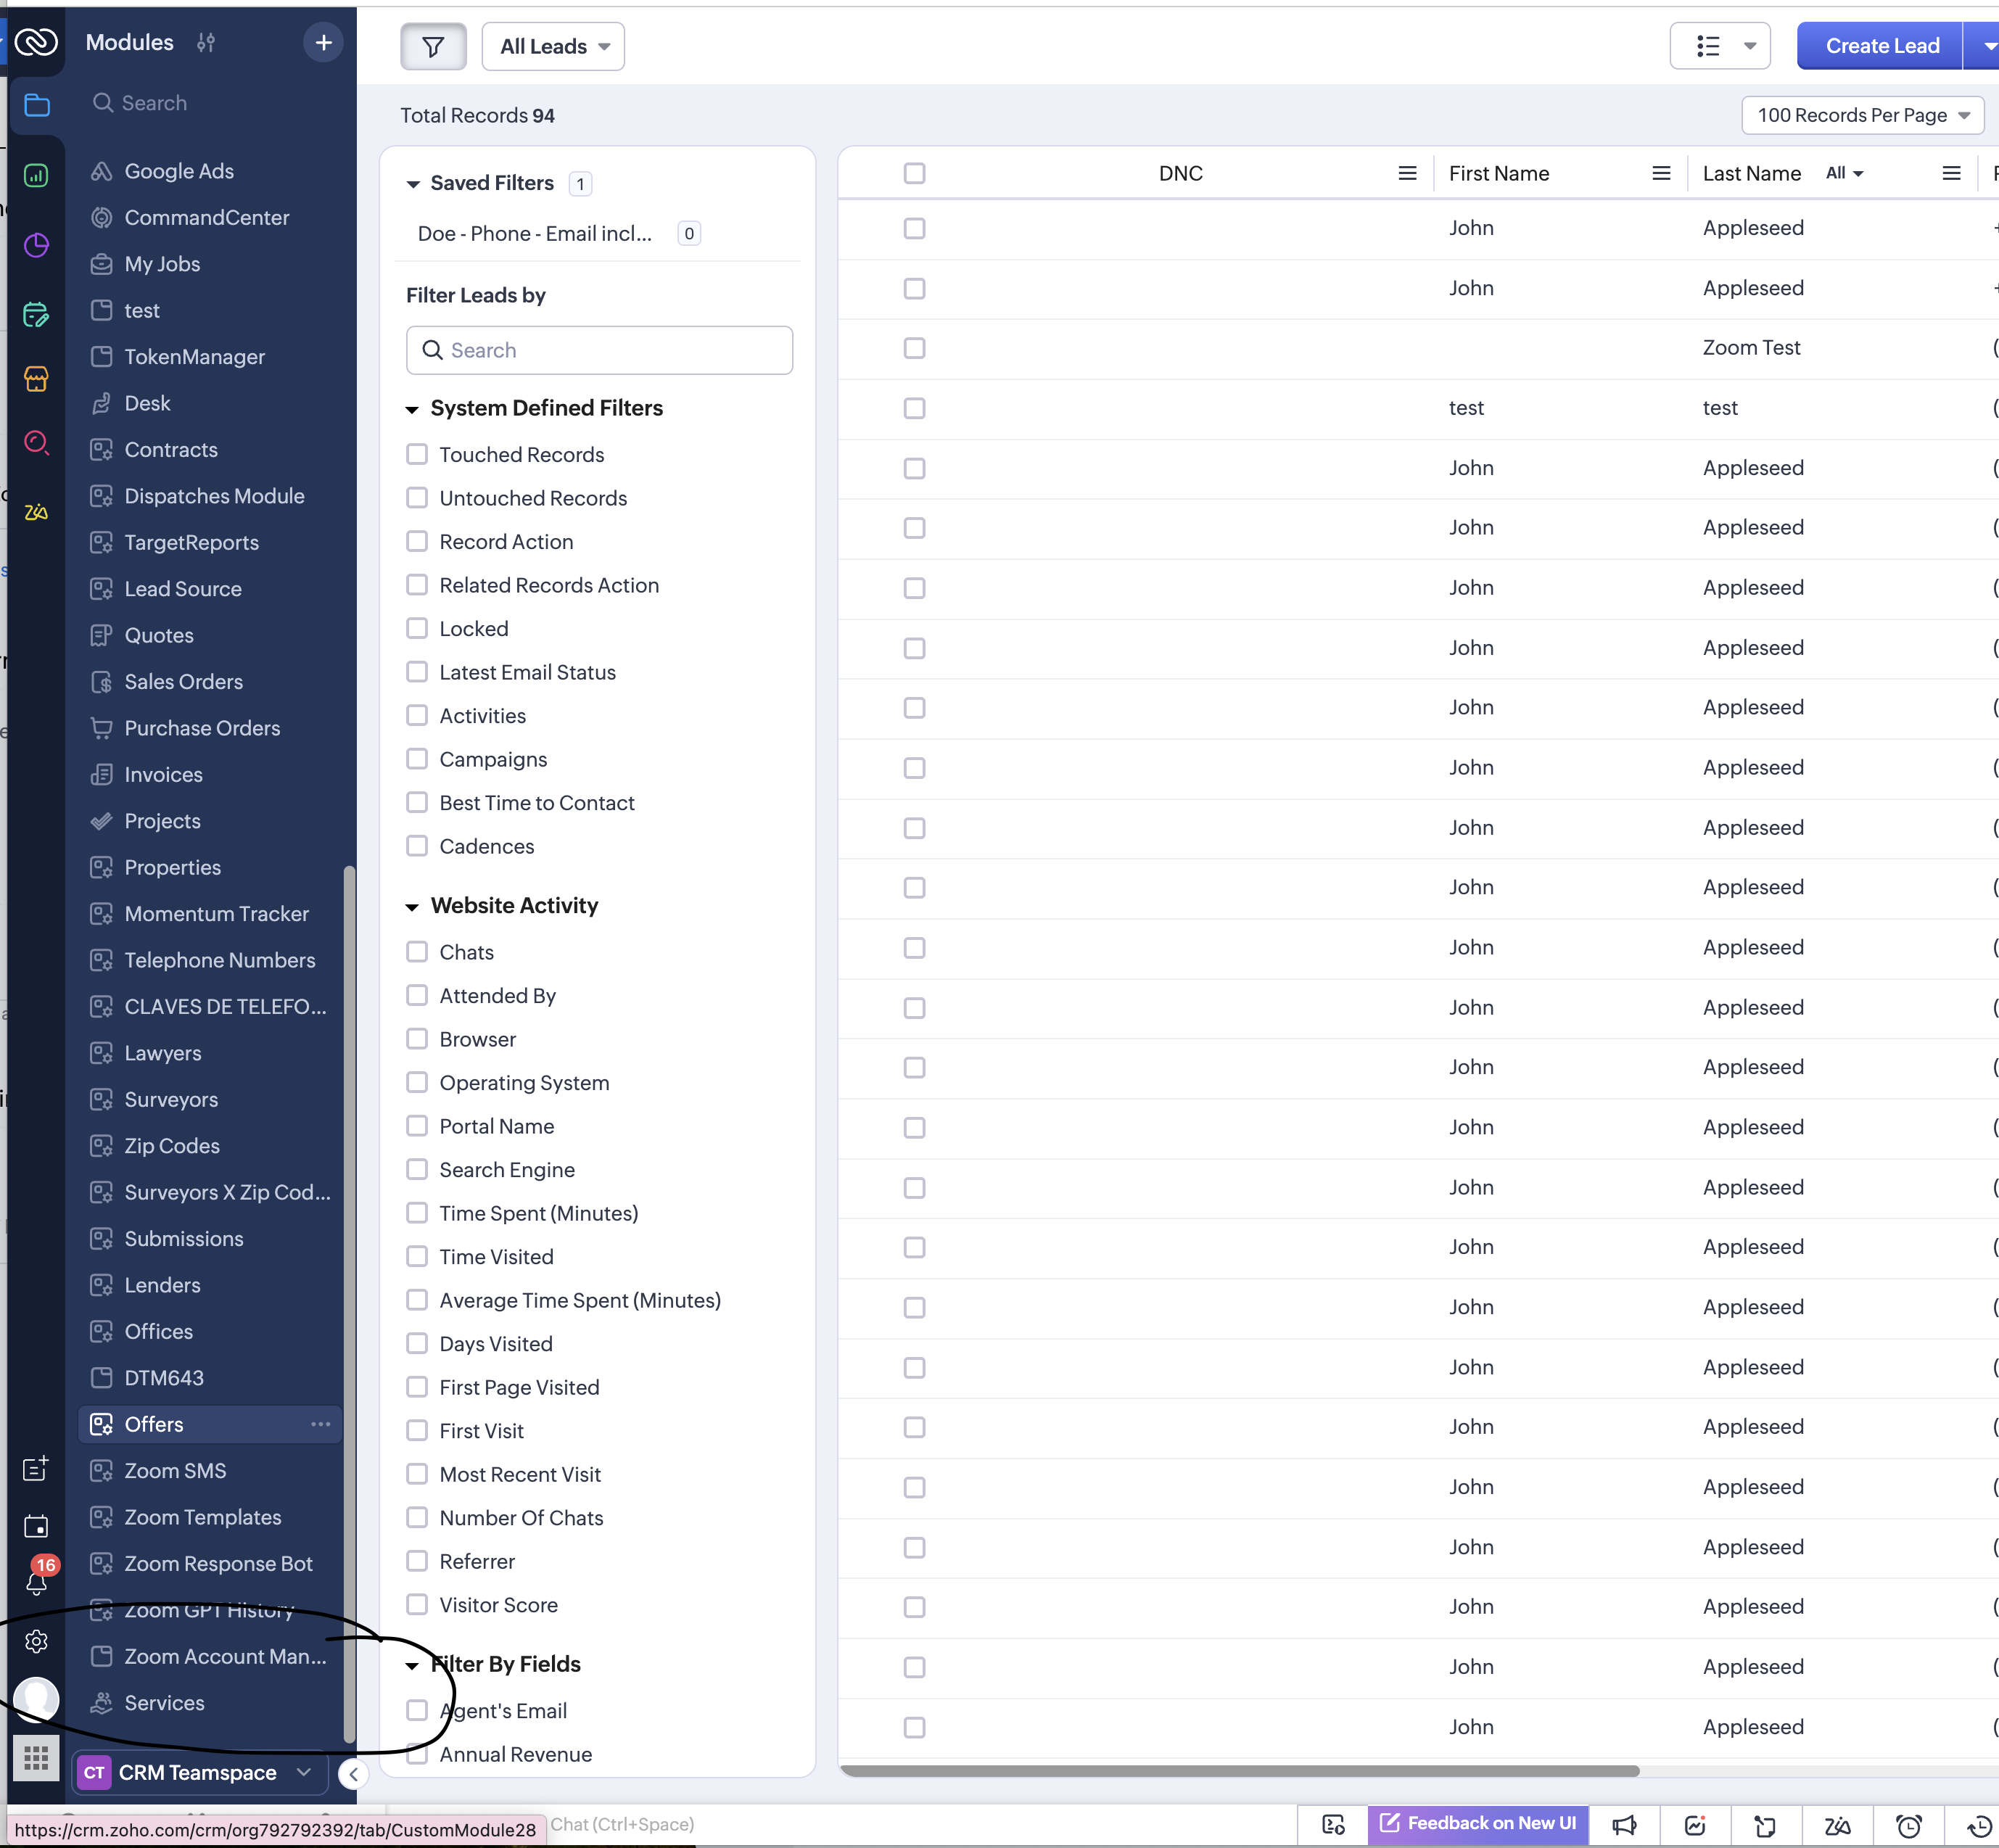
Task: Click the Filter Leads by search field
Action: [599, 350]
